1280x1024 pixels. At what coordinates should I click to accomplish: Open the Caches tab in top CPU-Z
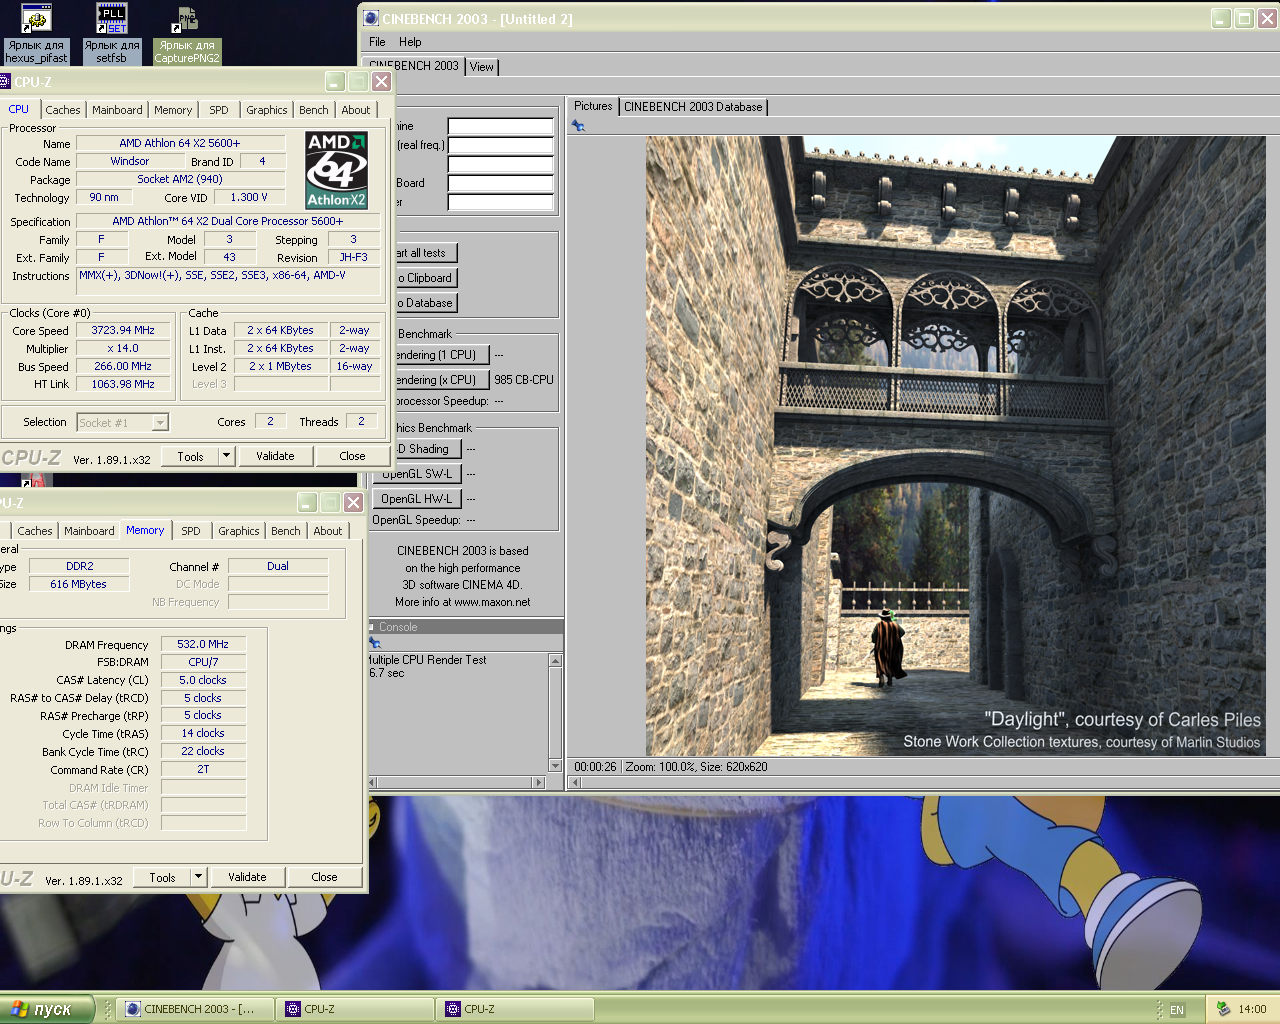(63, 110)
